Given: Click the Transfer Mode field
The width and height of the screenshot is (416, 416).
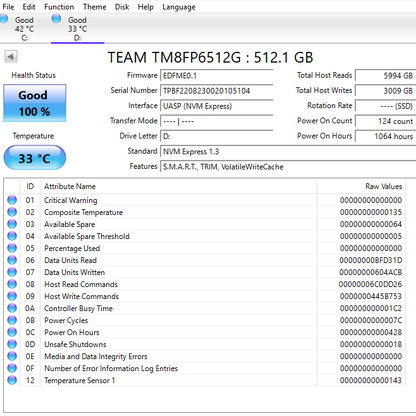Looking at the screenshot, I should [216, 121].
